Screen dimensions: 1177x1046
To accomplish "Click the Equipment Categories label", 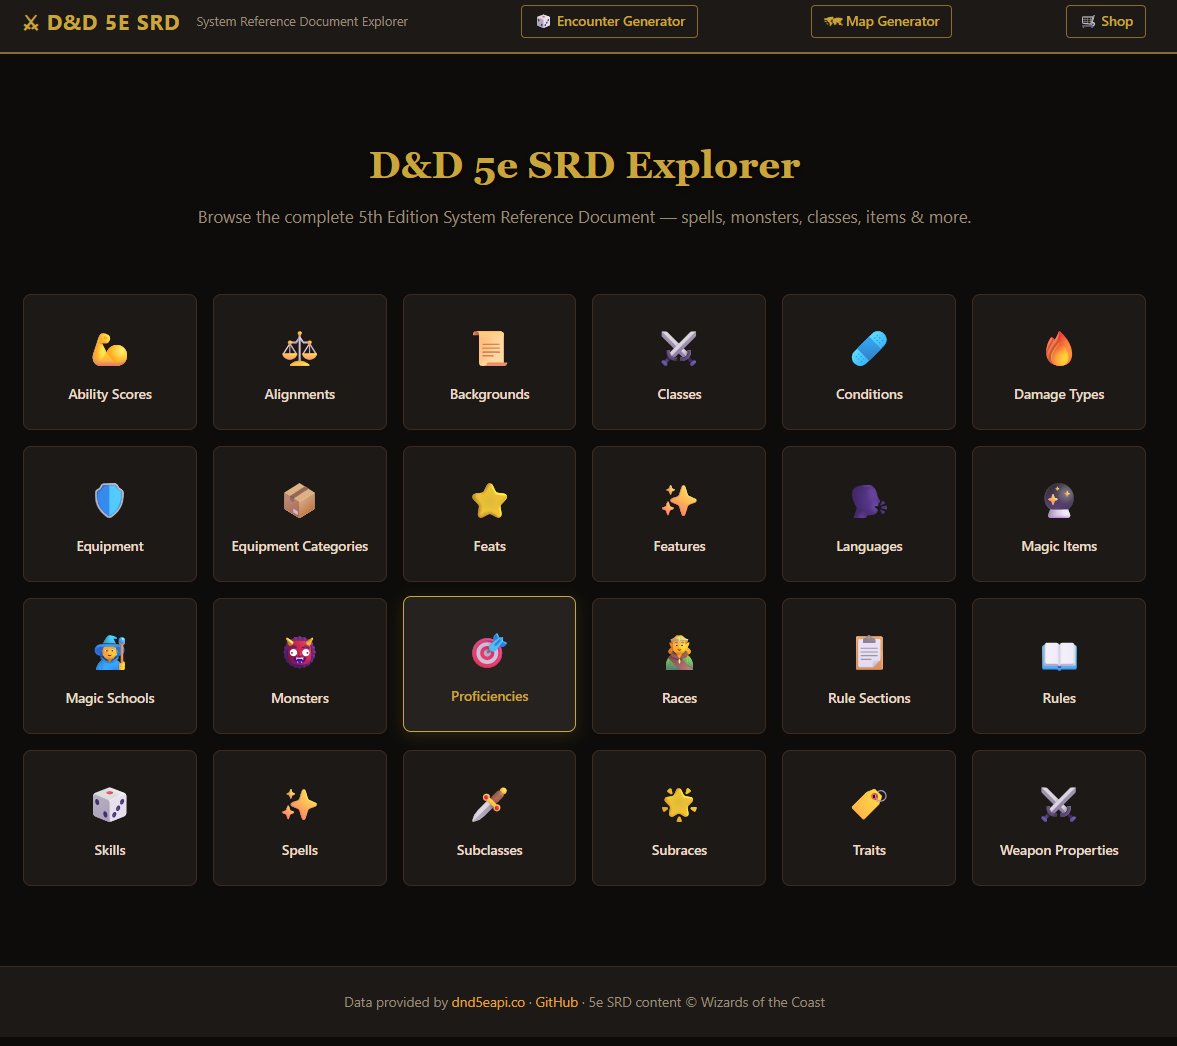I will 300,546.
